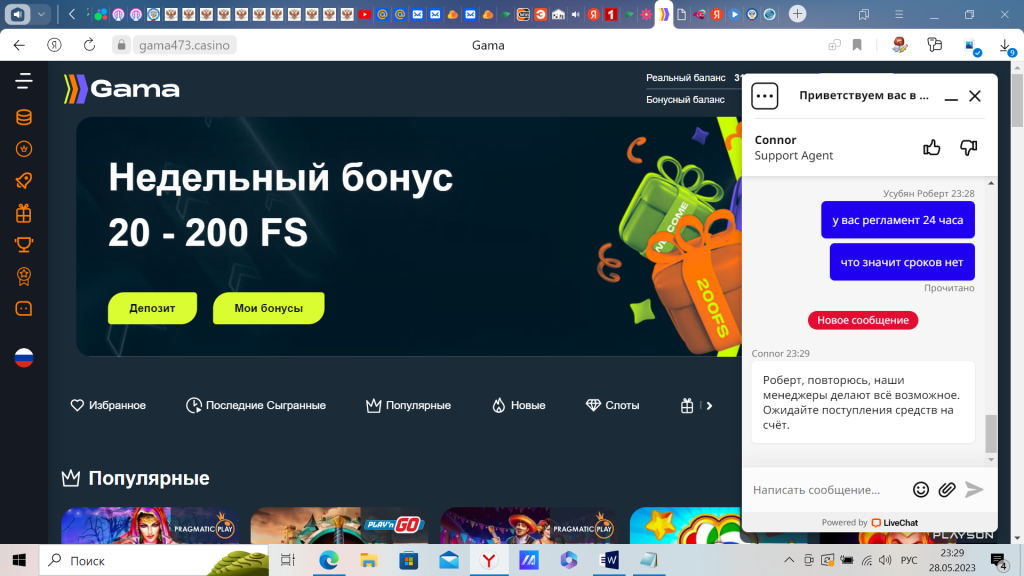
Task: Open Windows notification center icon
Action: (x=998, y=560)
